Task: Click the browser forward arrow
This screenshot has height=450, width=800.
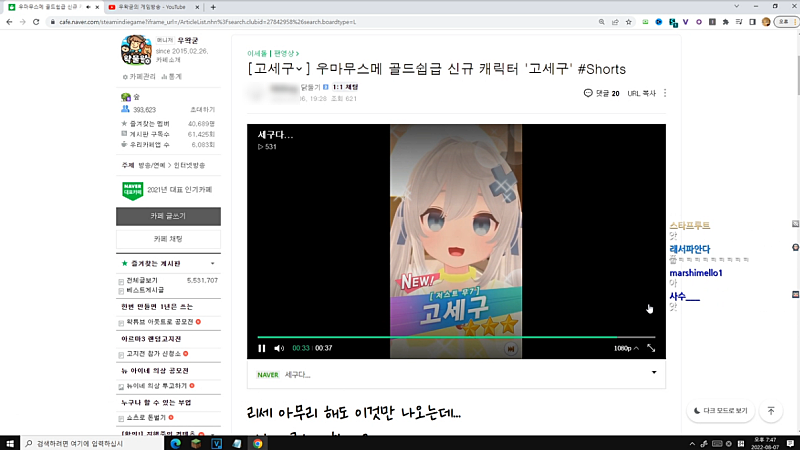Action: [22, 22]
